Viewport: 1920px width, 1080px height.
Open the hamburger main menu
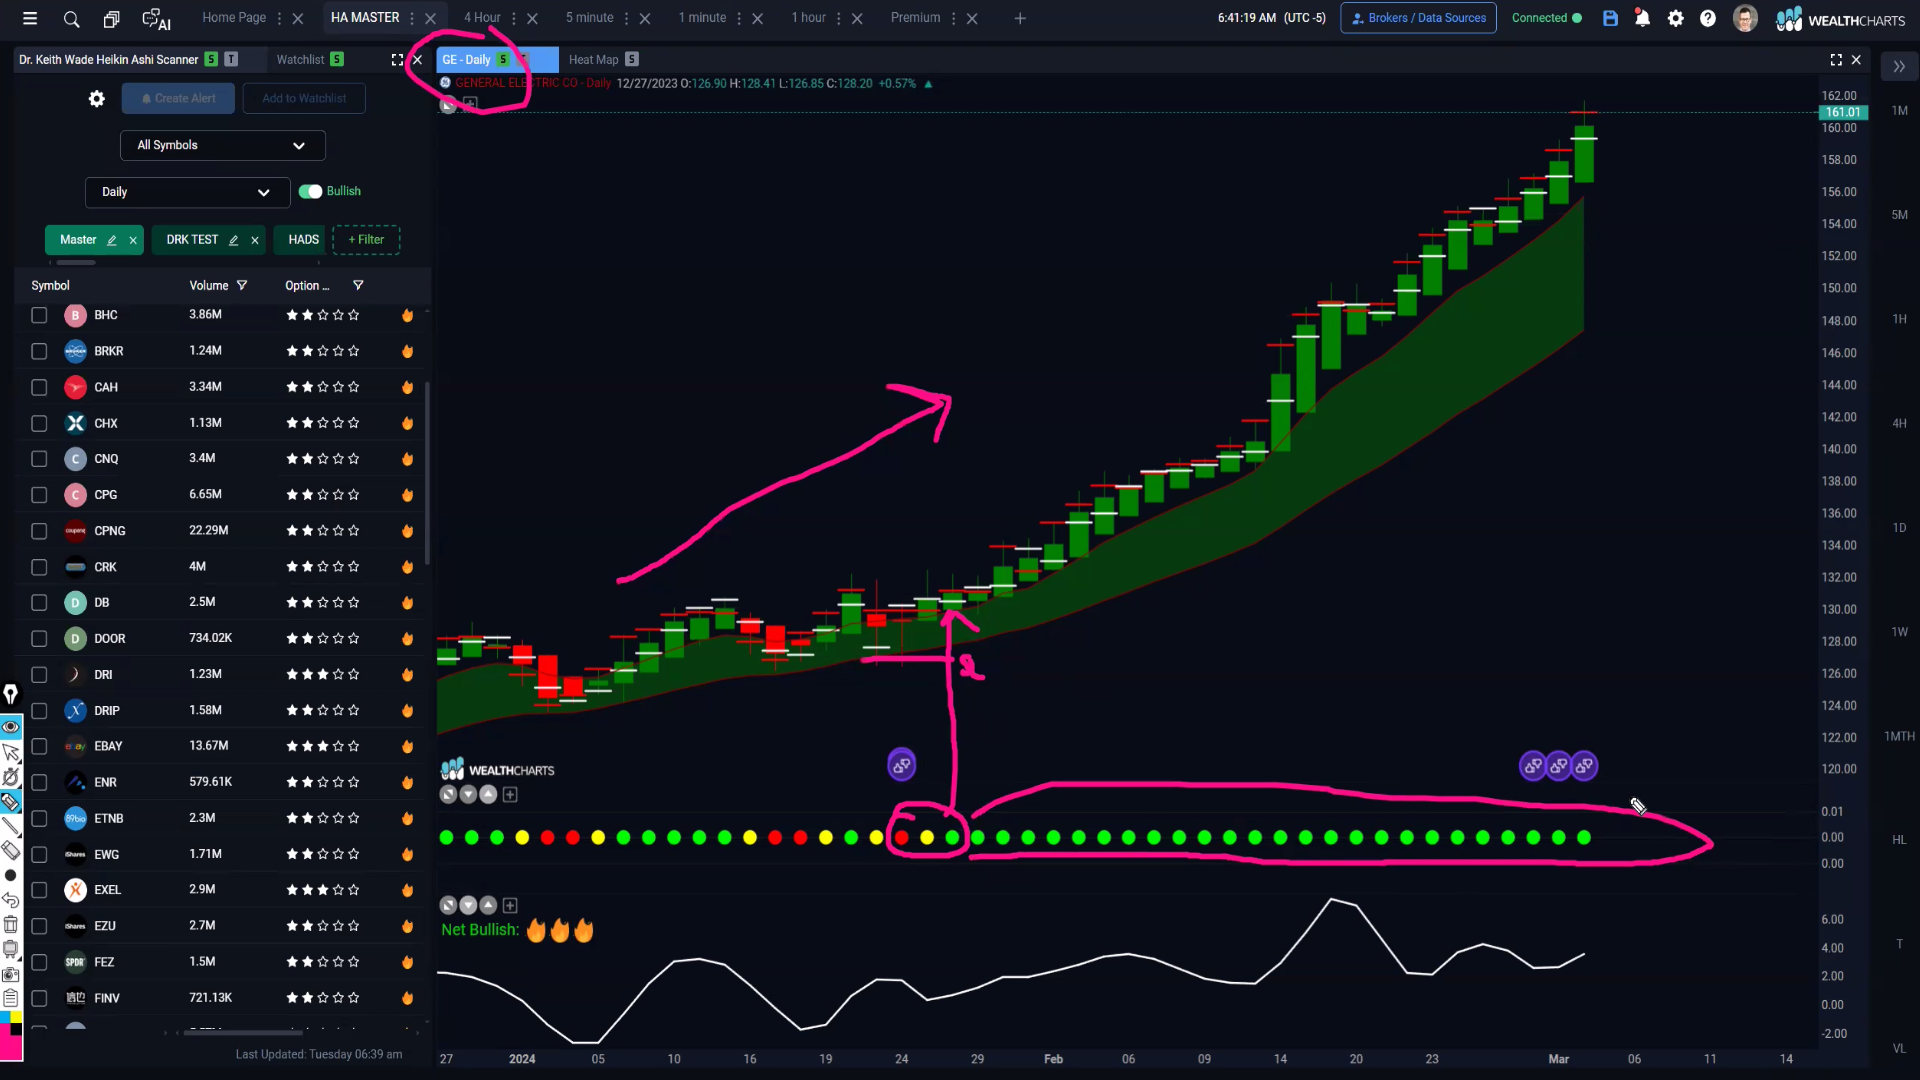(30, 18)
